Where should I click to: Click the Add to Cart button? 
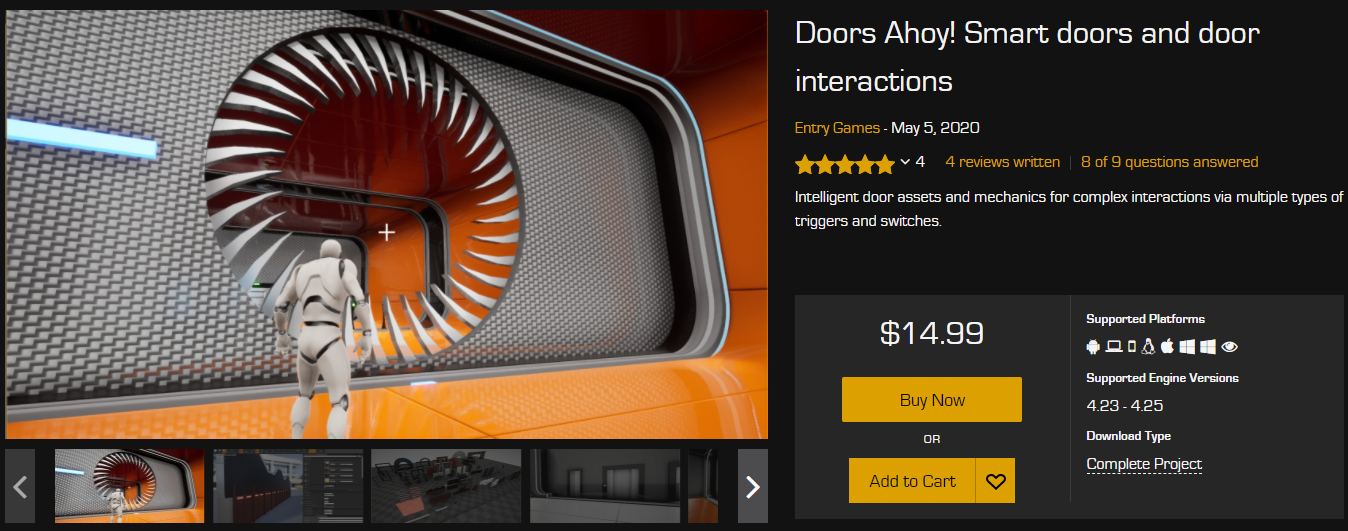(913, 481)
